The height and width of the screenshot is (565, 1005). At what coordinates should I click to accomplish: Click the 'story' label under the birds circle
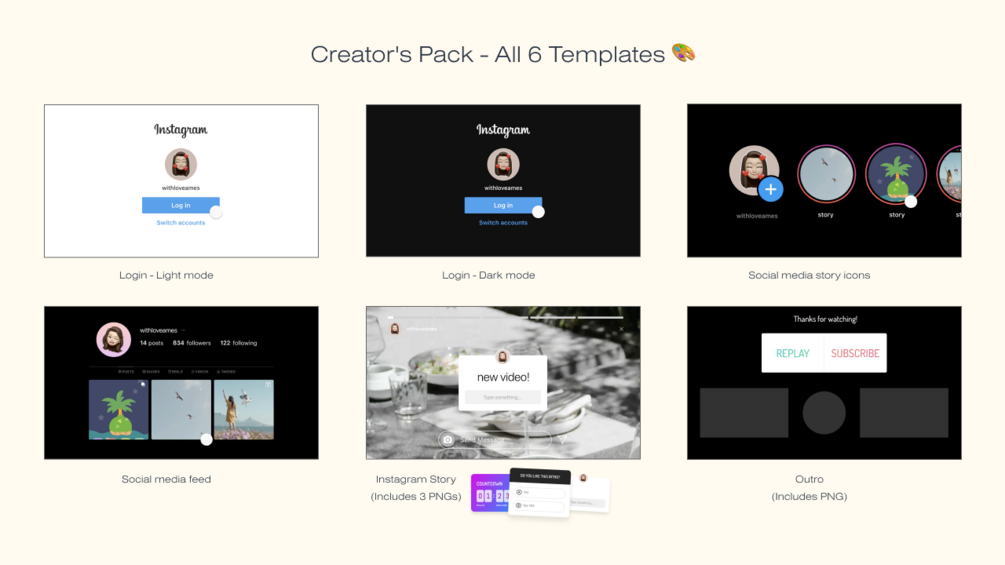point(826,215)
